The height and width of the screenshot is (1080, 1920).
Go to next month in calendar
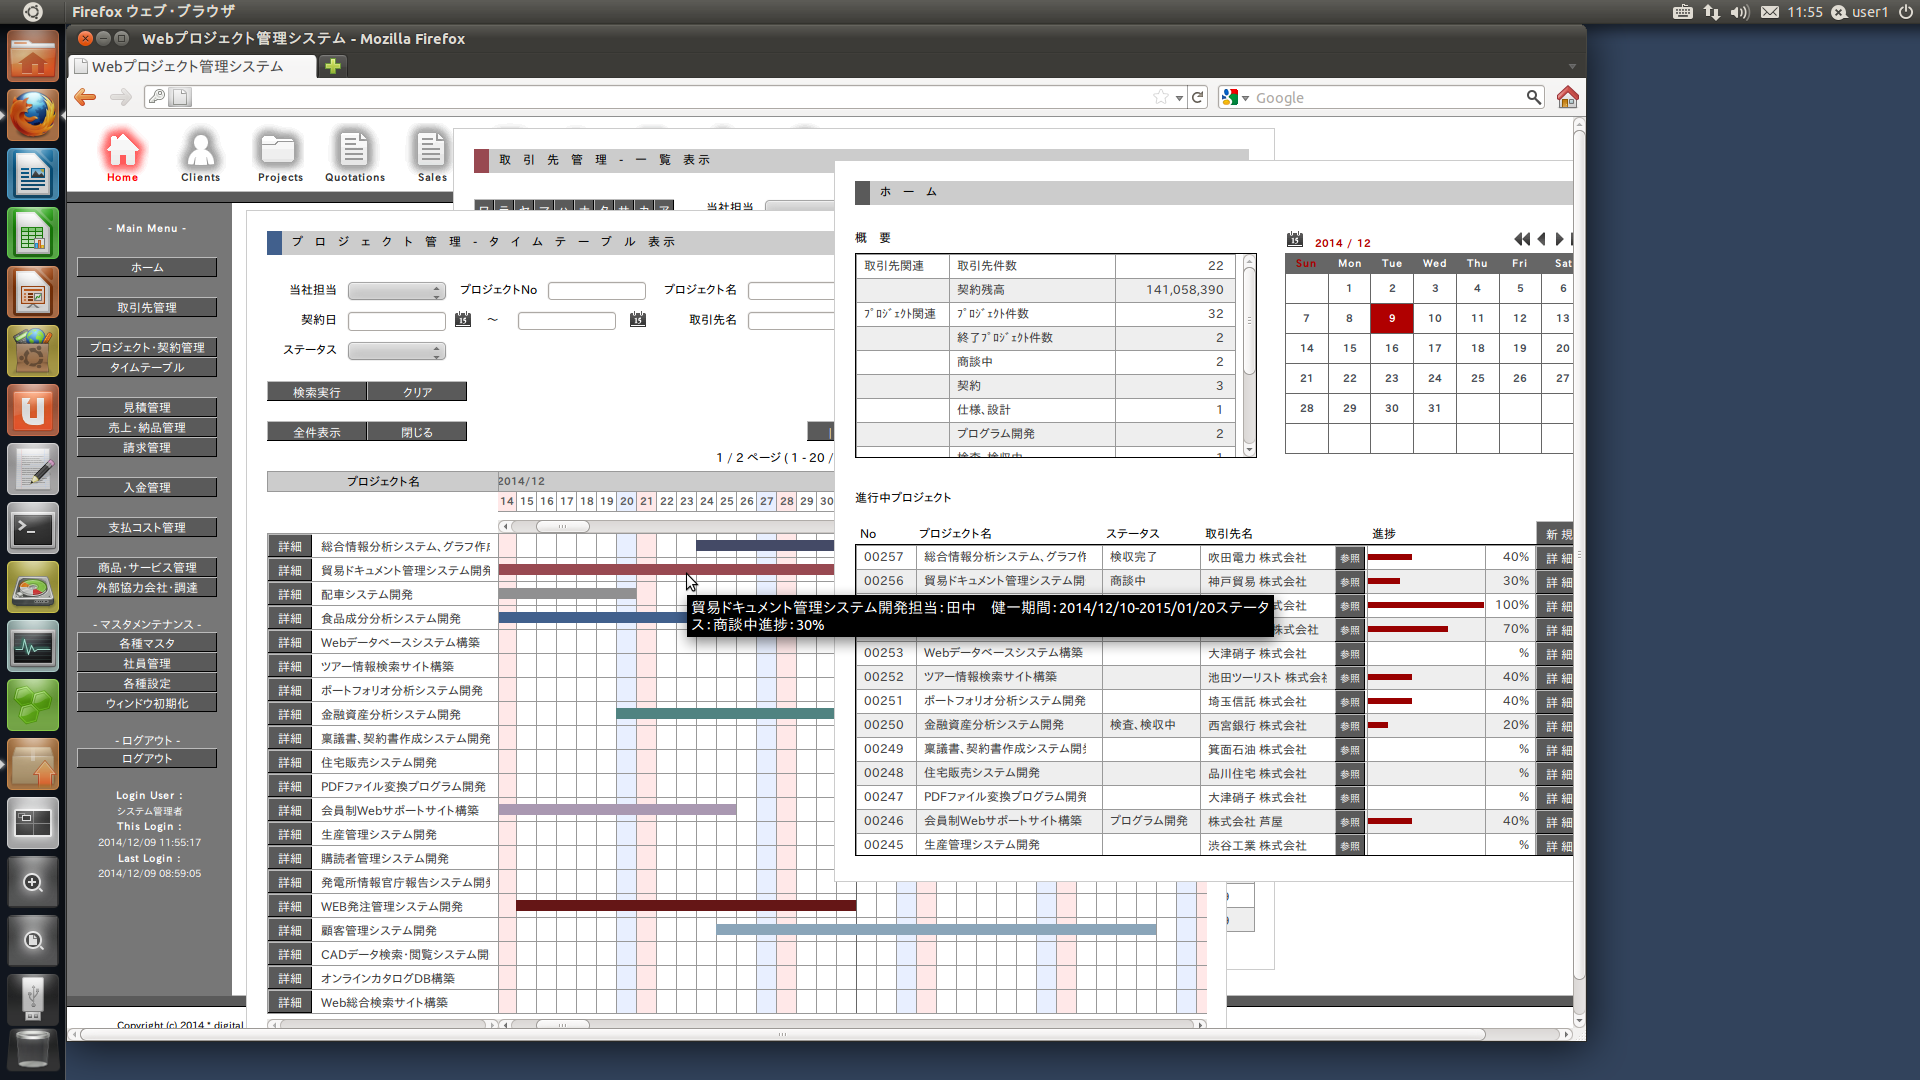1559,239
